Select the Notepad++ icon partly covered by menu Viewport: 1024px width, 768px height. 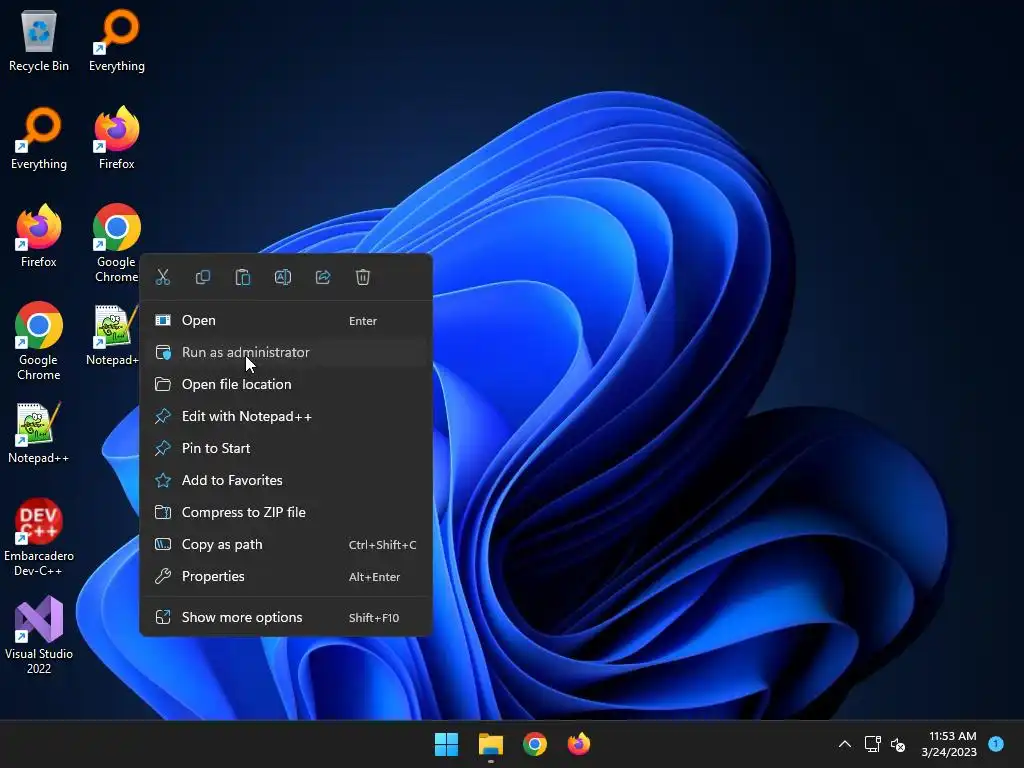pyautogui.click(x=112, y=335)
